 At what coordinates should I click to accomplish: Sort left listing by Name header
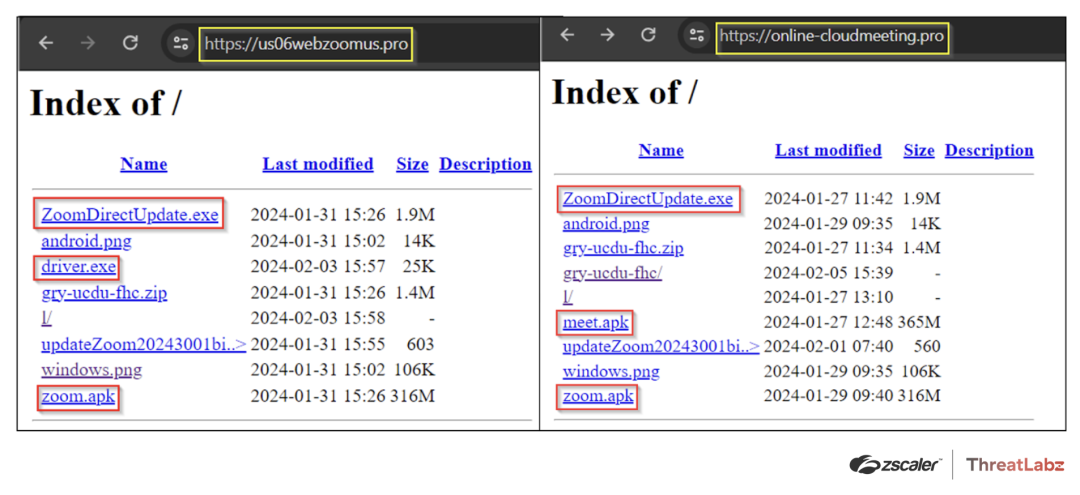pyautogui.click(x=143, y=164)
